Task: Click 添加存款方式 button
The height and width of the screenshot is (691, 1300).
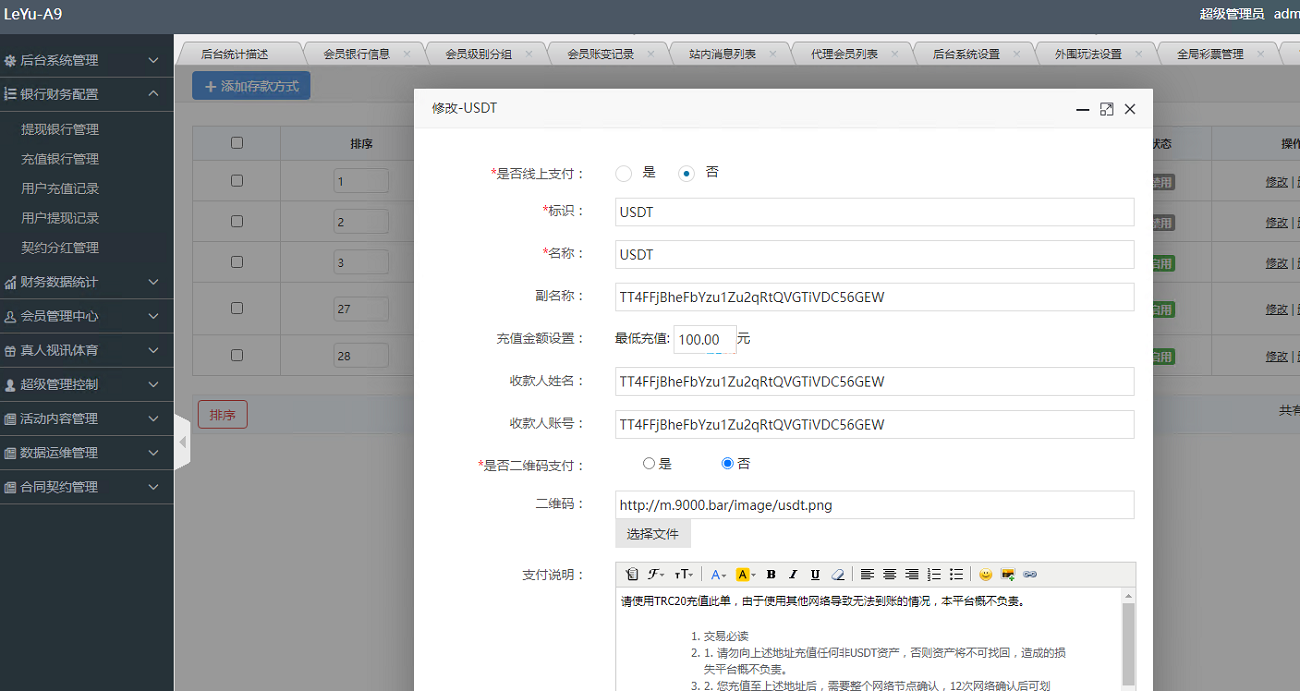Action: (251, 86)
